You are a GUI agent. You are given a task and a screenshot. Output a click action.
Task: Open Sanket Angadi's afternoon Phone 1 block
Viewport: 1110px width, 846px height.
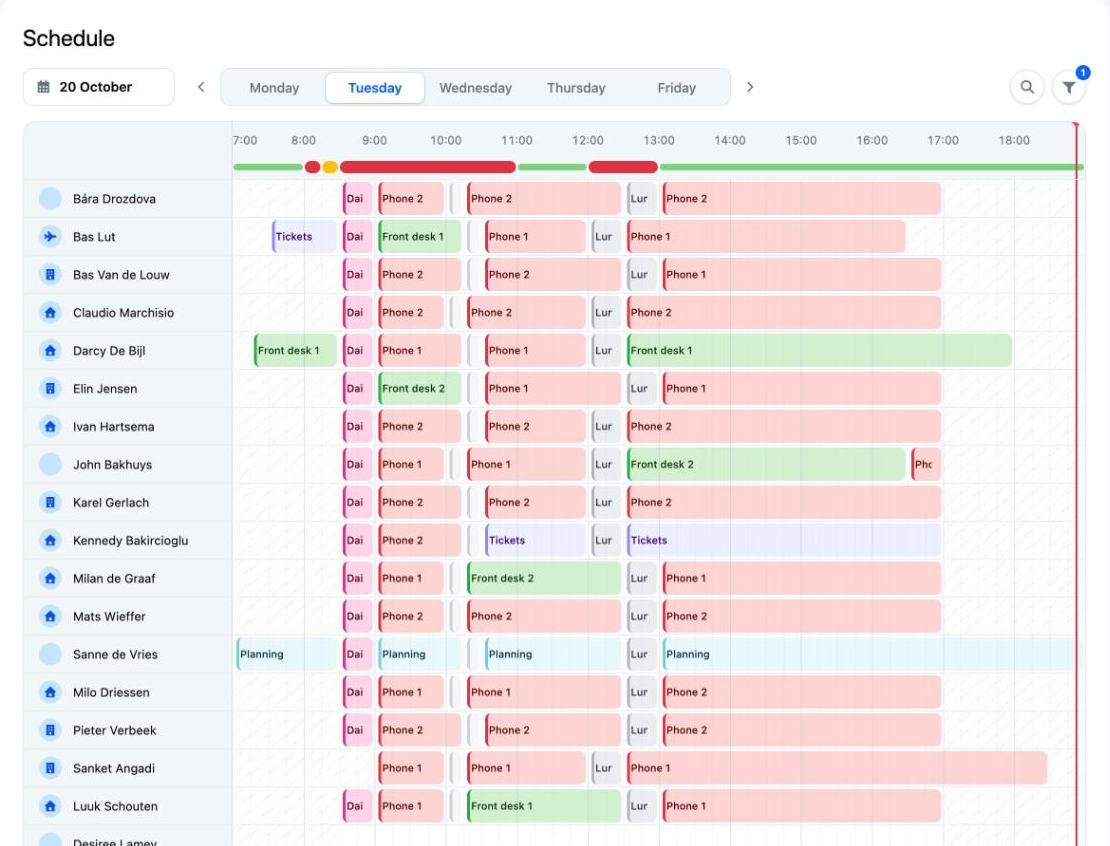click(837, 768)
